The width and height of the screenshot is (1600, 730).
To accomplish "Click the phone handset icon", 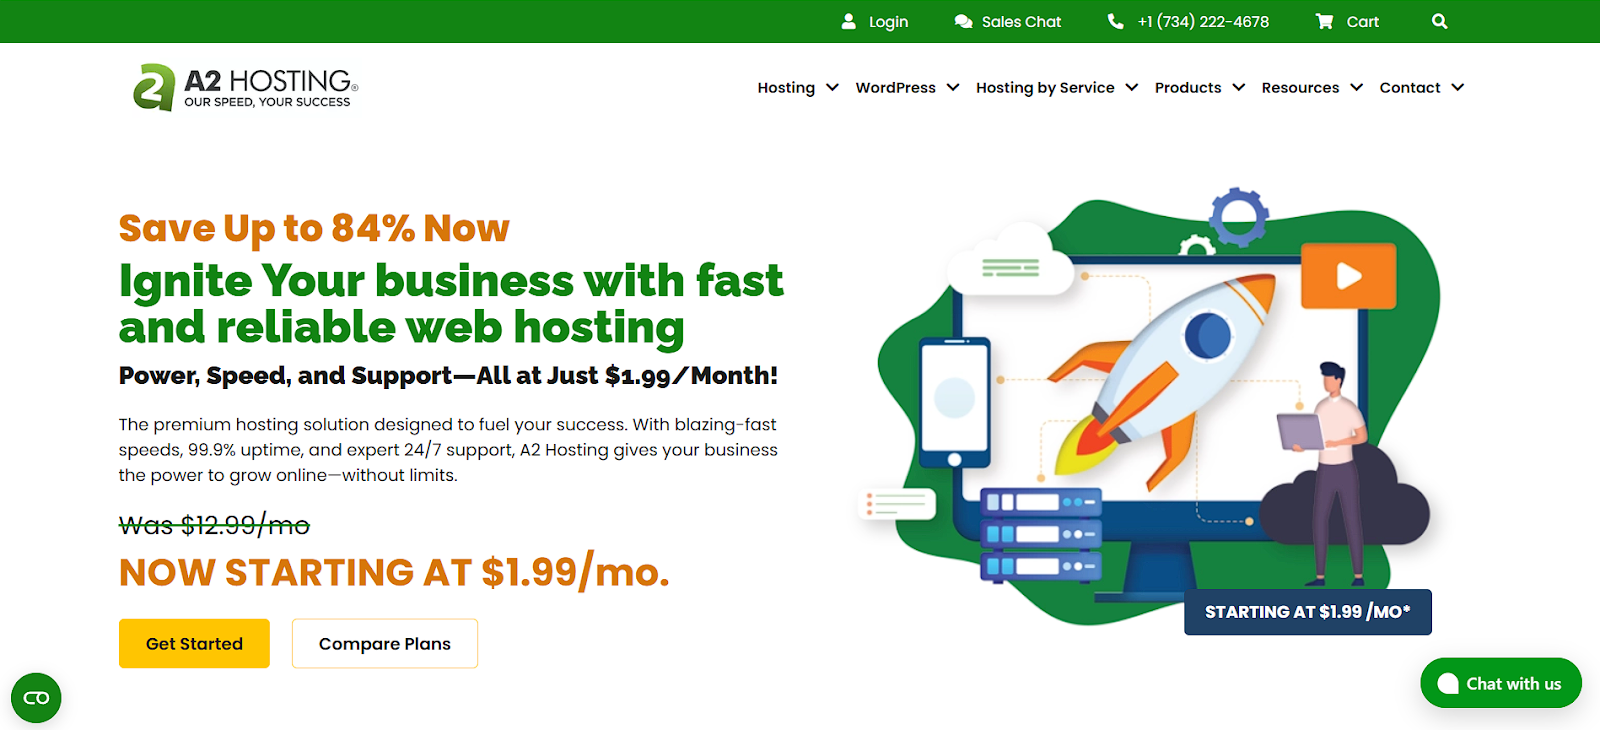I will pos(1115,21).
